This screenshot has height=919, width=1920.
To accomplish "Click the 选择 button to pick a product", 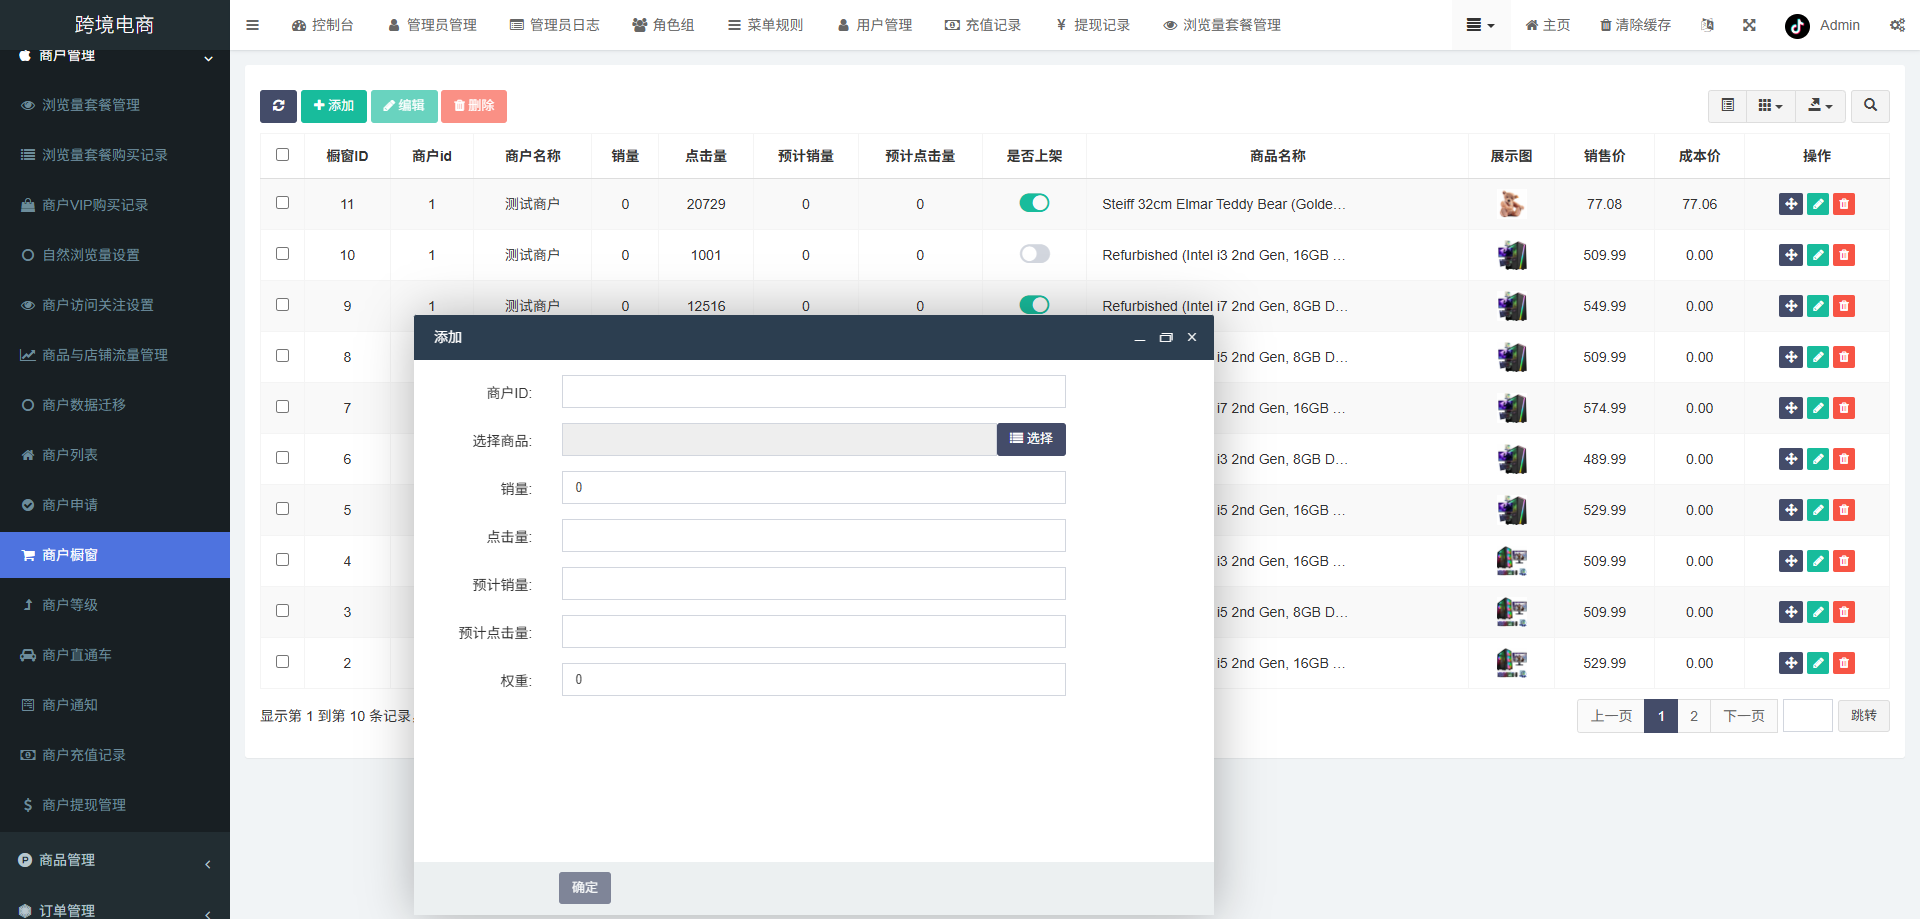I will pyautogui.click(x=1030, y=439).
